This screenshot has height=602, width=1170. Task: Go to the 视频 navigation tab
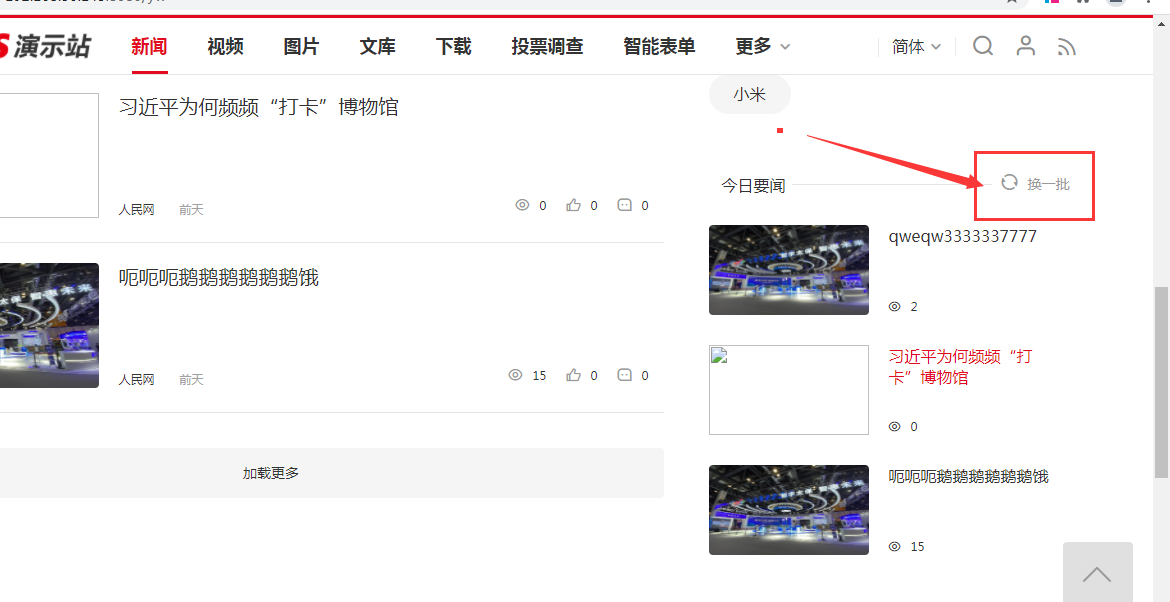click(x=225, y=46)
